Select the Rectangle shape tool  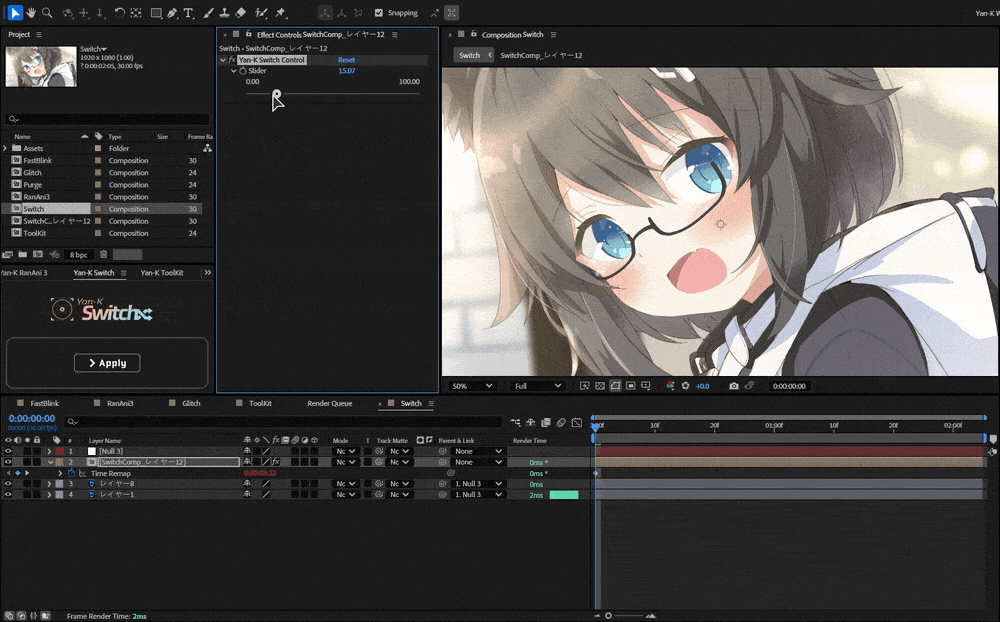point(156,12)
